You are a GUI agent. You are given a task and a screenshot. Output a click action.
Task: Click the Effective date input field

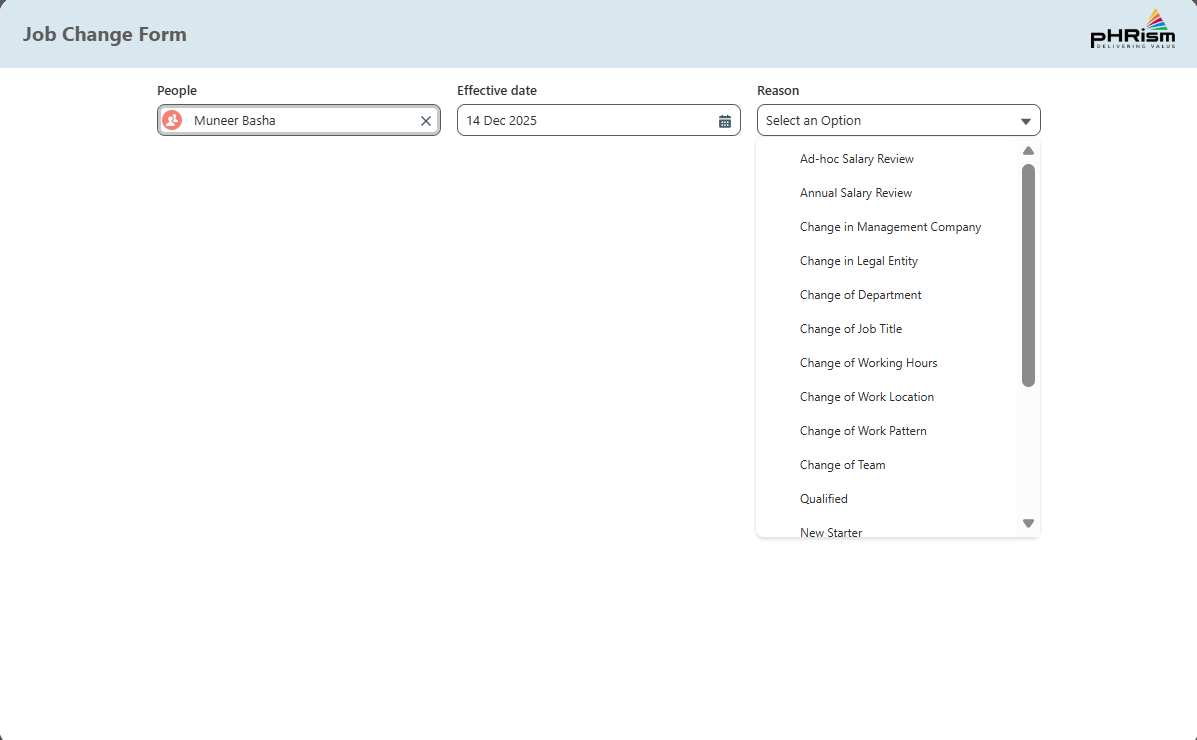(585, 120)
